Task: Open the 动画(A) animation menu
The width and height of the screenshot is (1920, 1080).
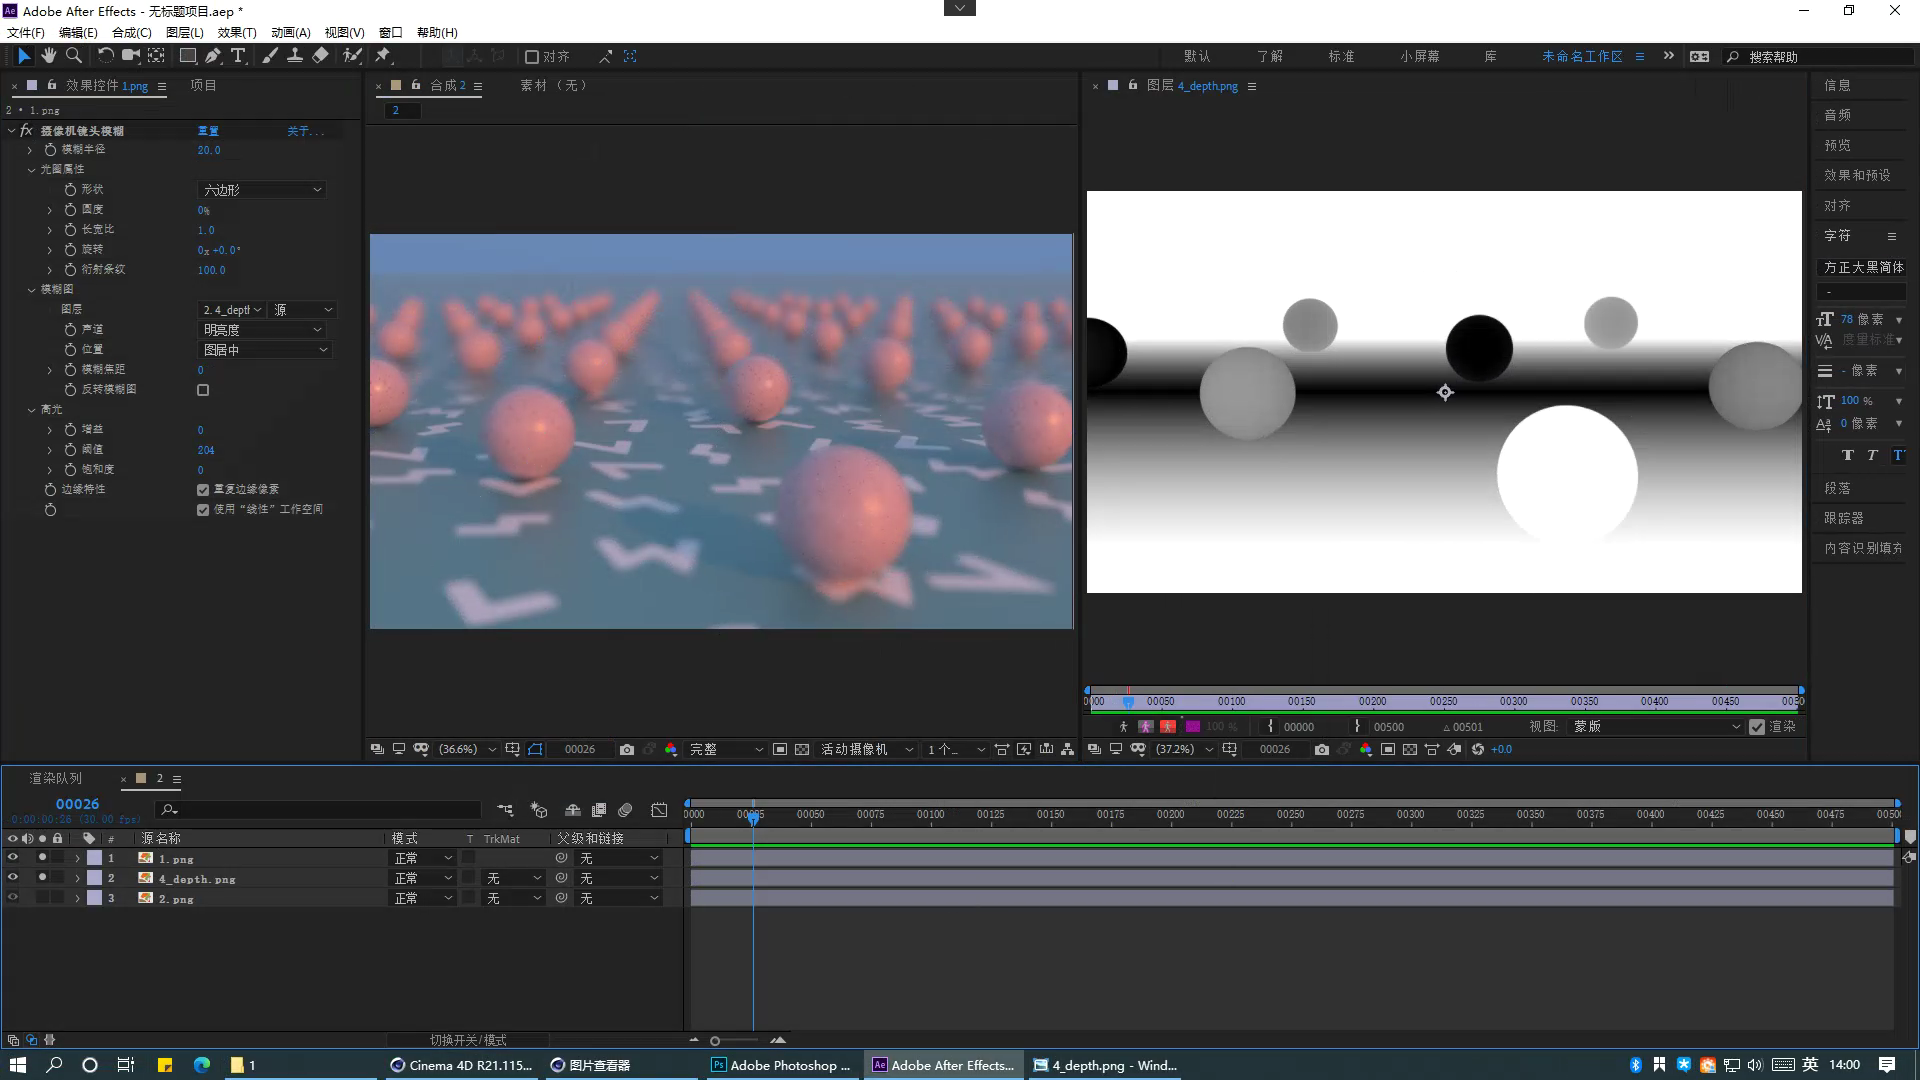Action: point(291,32)
